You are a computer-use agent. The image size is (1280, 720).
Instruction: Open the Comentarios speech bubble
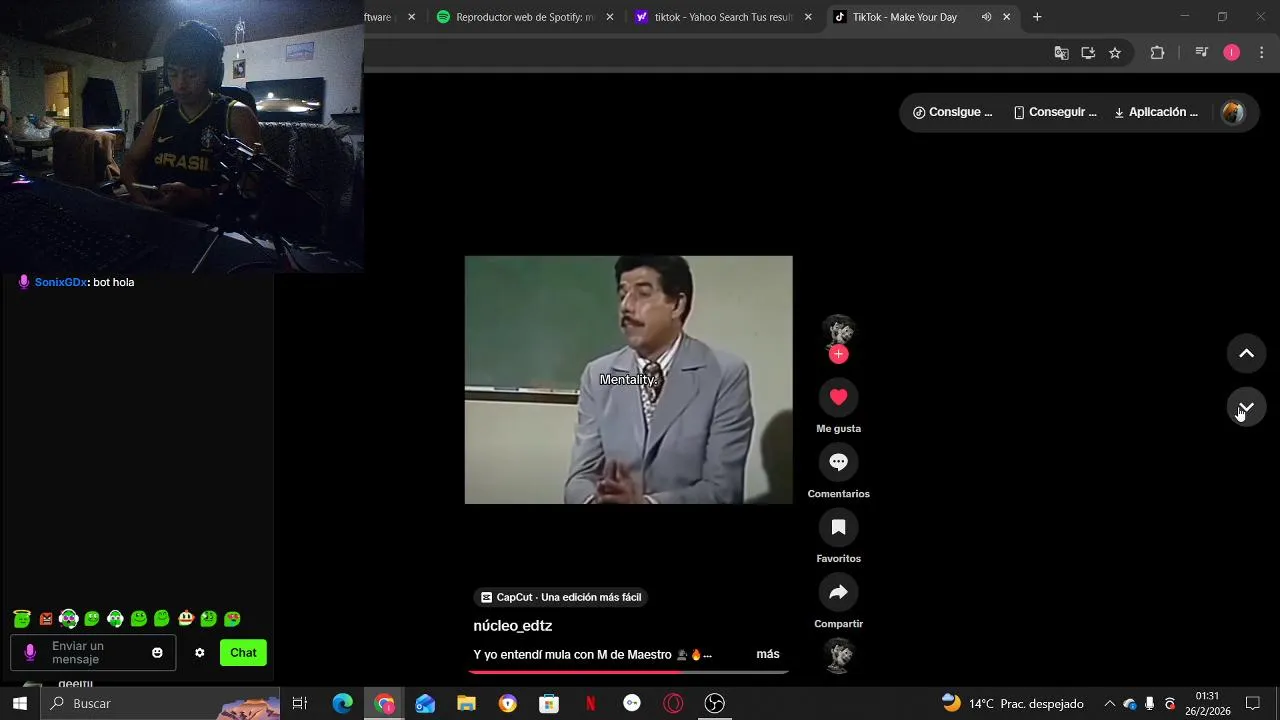point(838,462)
